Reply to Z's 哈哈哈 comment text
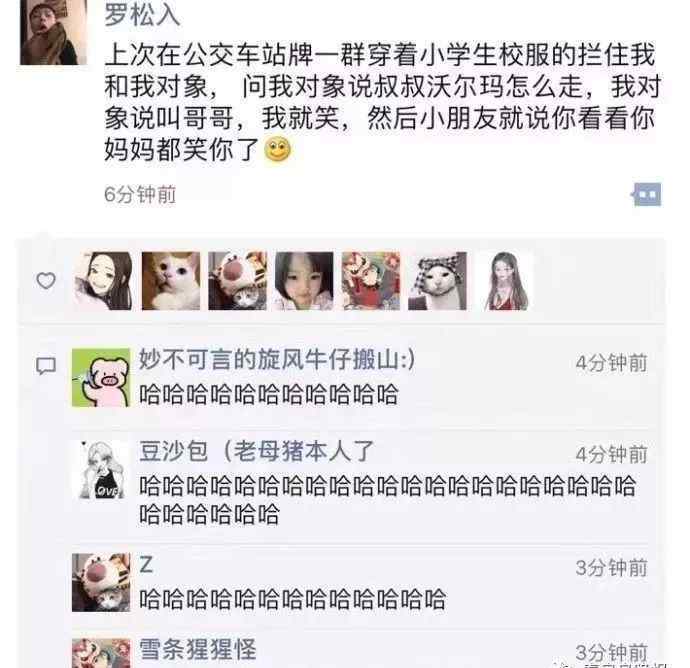The width and height of the screenshot is (690, 668). pyautogui.click(x=292, y=599)
